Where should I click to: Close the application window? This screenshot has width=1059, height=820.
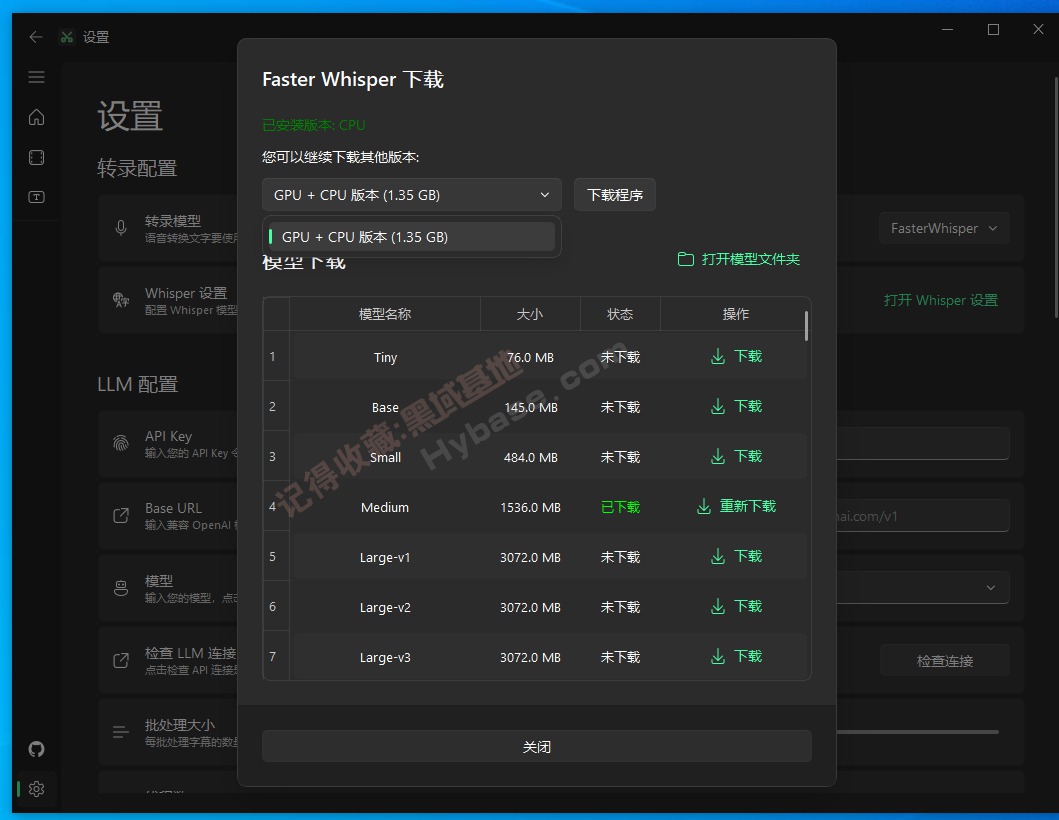1039,30
